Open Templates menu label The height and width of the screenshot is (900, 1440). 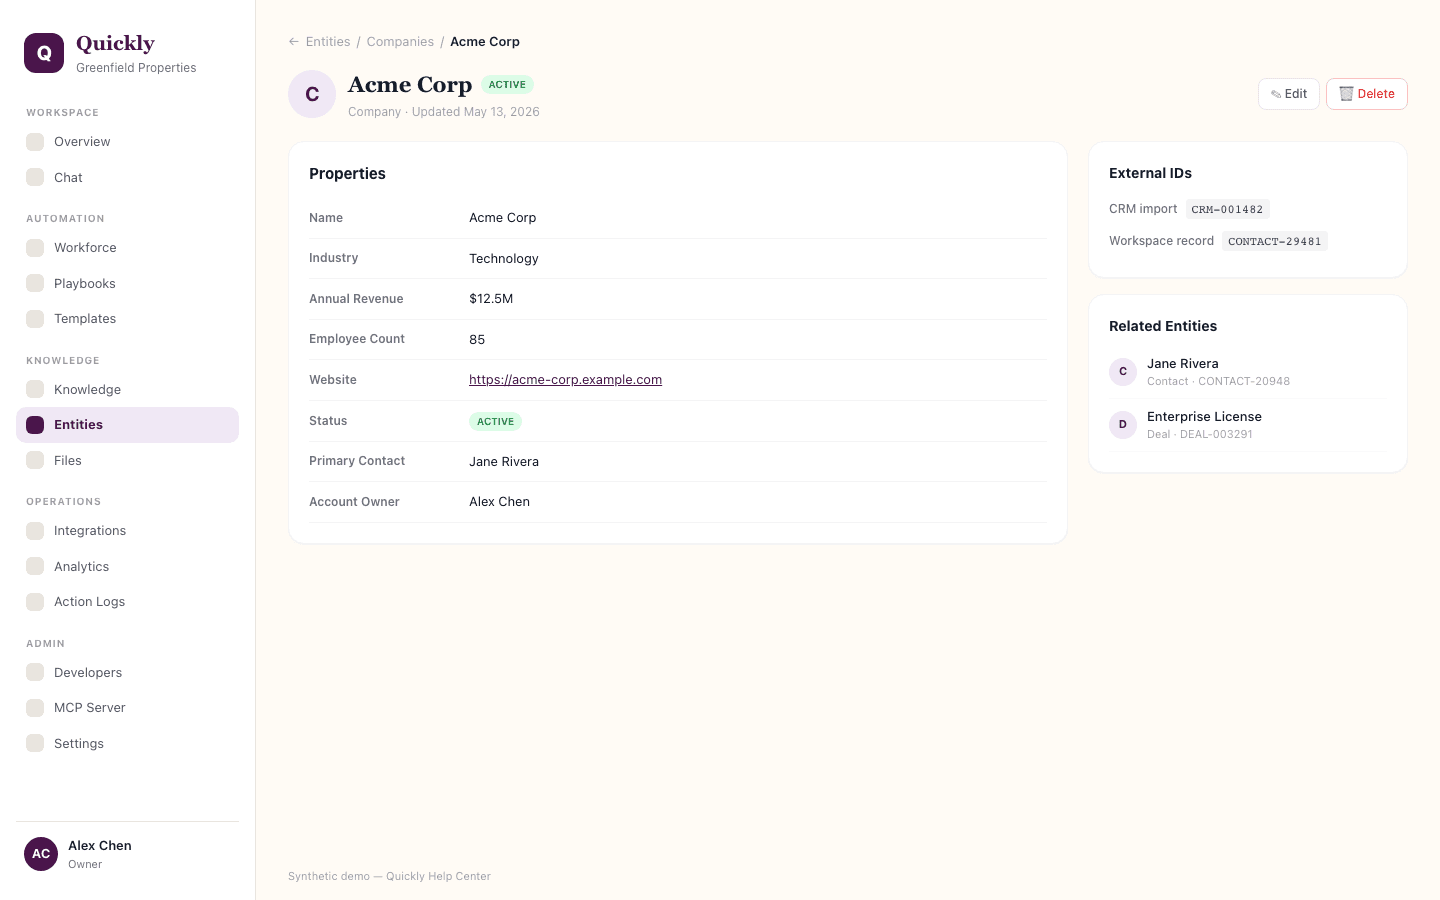(x=85, y=319)
